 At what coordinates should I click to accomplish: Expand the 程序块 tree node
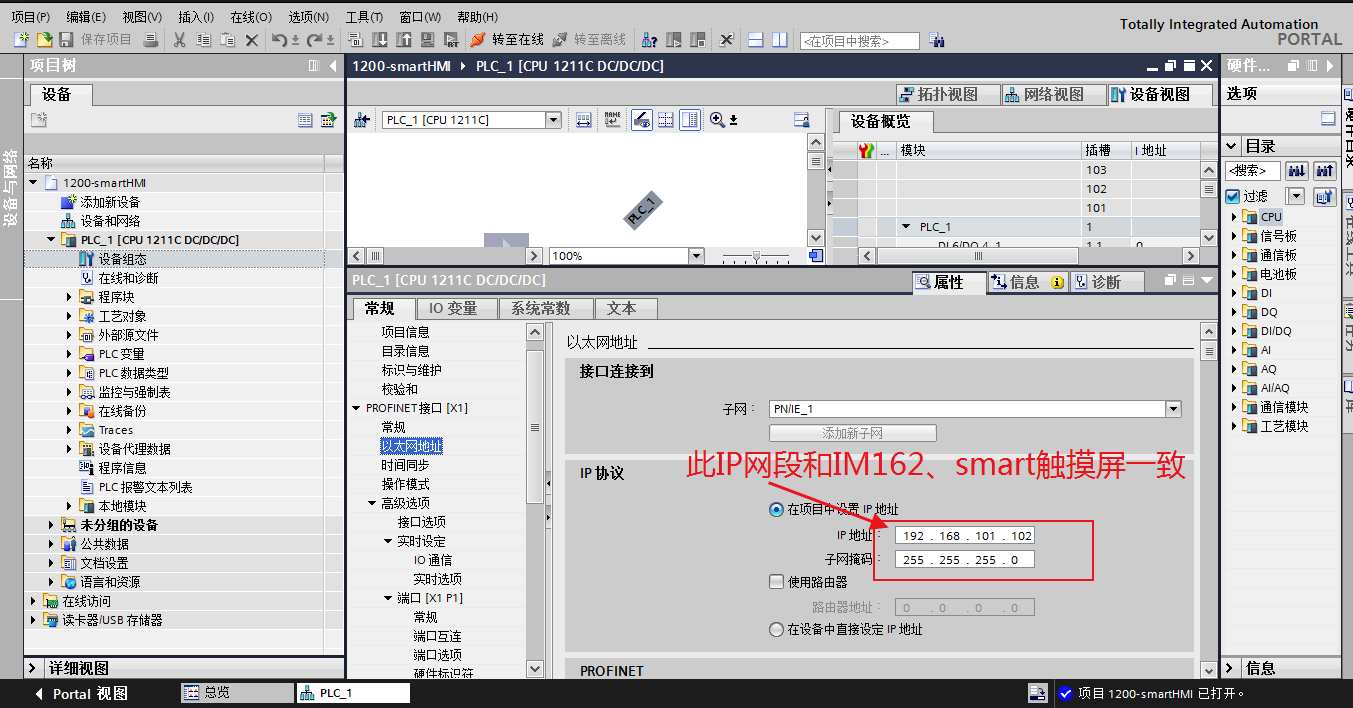coord(69,297)
